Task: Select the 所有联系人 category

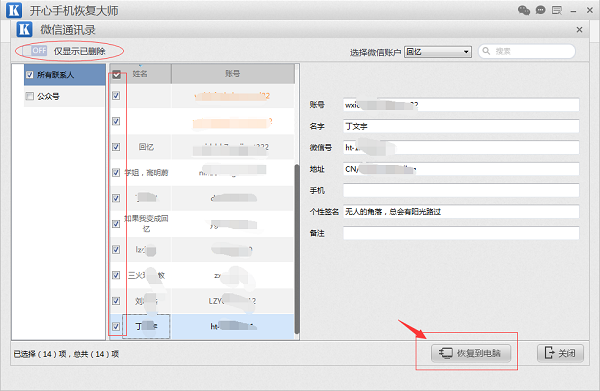Action: tap(65, 75)
